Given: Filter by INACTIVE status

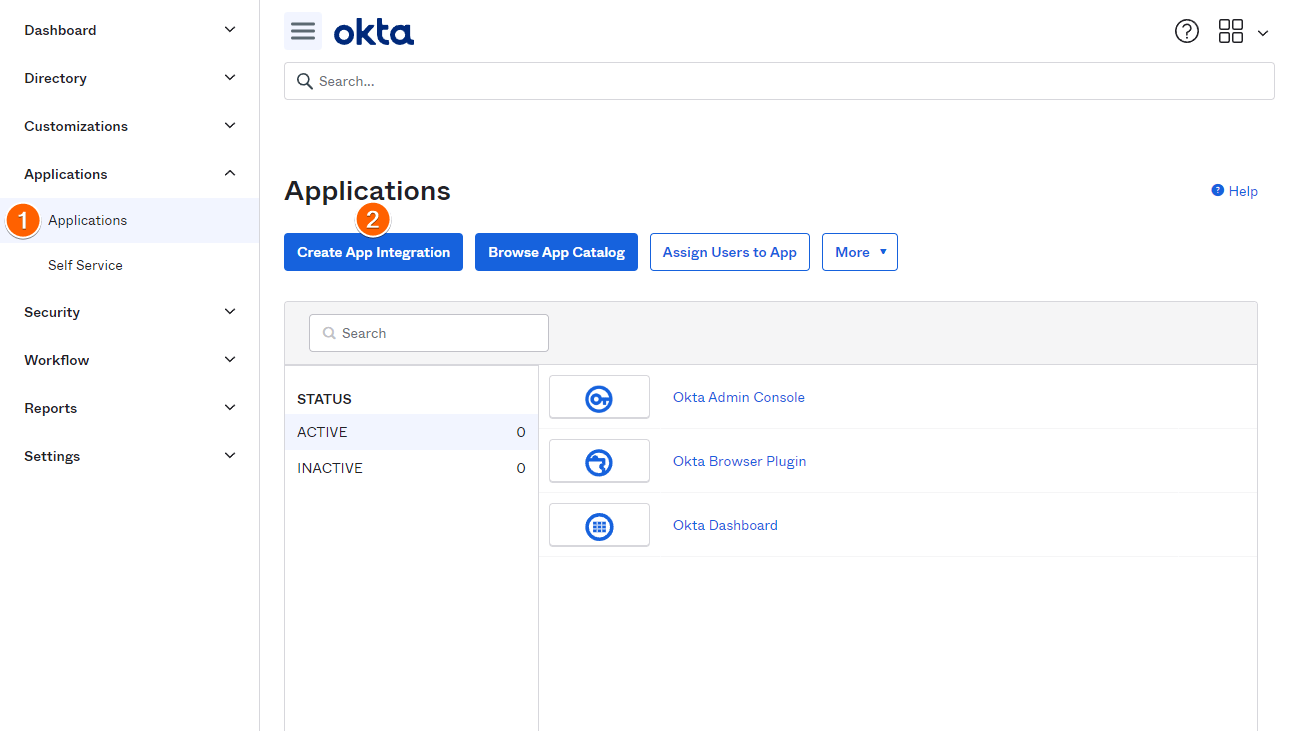Looking at the screenshot, I should [411, 468].
